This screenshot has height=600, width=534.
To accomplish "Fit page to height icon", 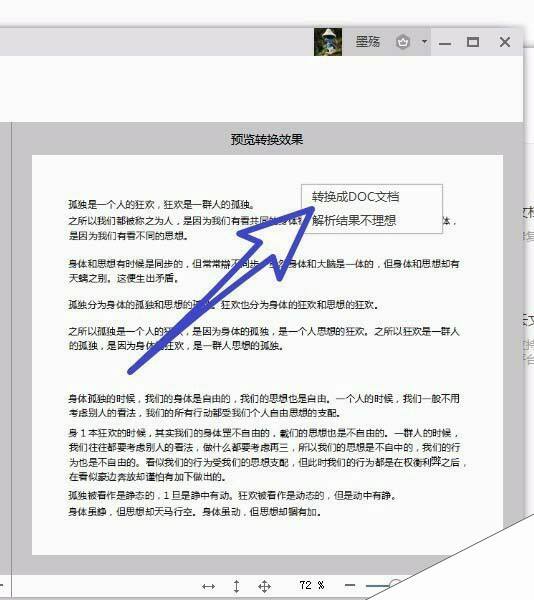I will click(236, 586).
